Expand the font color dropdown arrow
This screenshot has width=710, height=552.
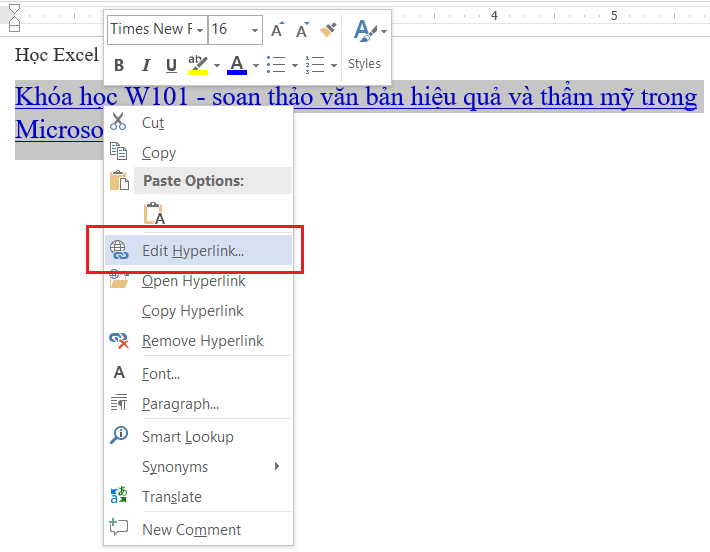[x=255, y=66]
